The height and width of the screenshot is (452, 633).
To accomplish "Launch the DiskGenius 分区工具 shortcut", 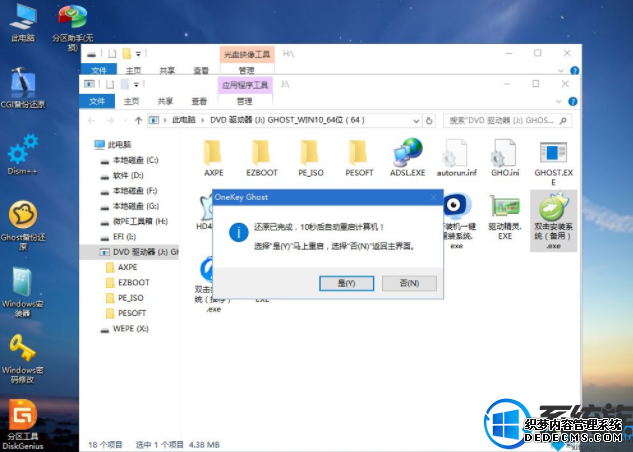I will 23,425.
